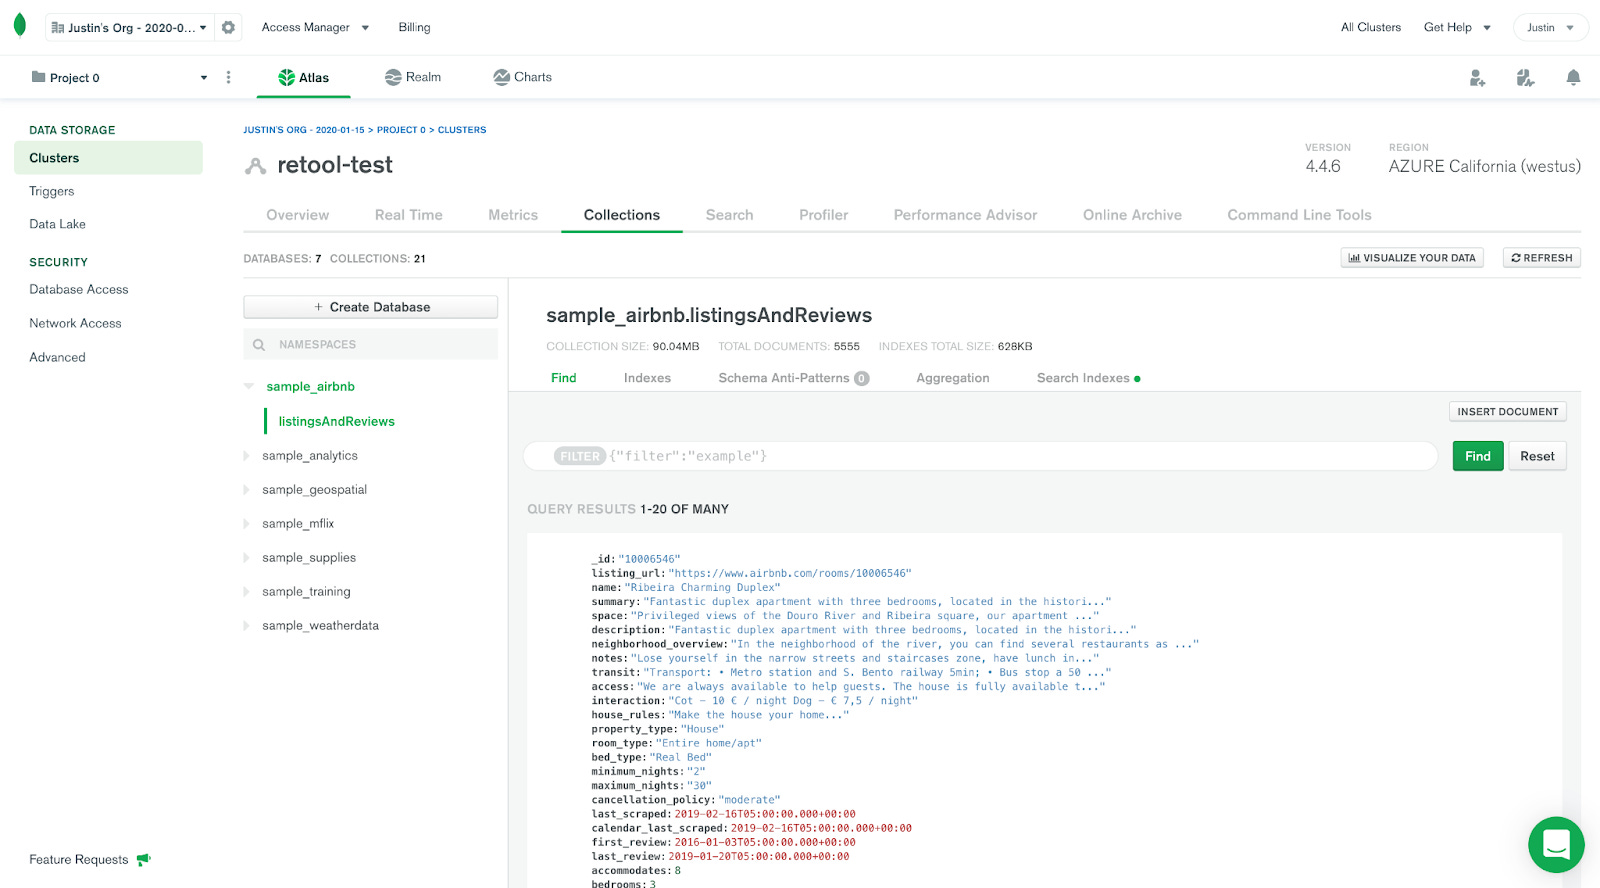Open project options three-dot menu
The width and height of the screenshot is (1600, 888).
tap(228, 77)
